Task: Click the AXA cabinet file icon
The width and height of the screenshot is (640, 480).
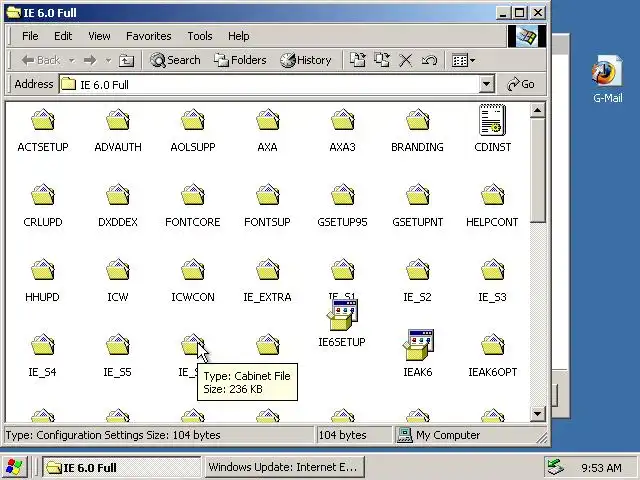Action: 268,120
